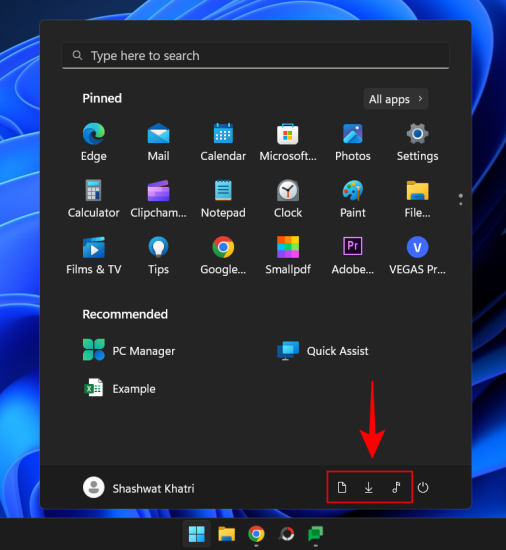
Task: Open recommended Quick Assist
Action: [323, 350]
